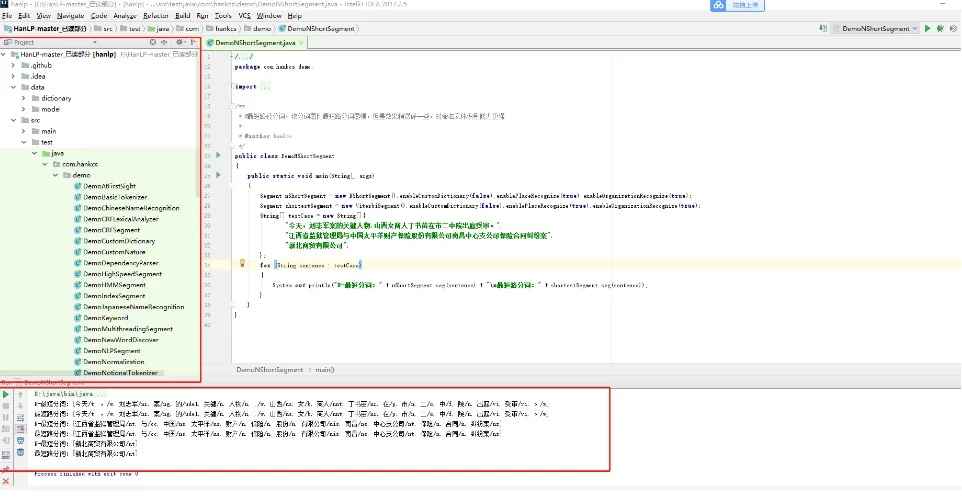Close the DemoNShortSegment.java tab
Screen dimensions: 962x503
[x=301, y=43]
